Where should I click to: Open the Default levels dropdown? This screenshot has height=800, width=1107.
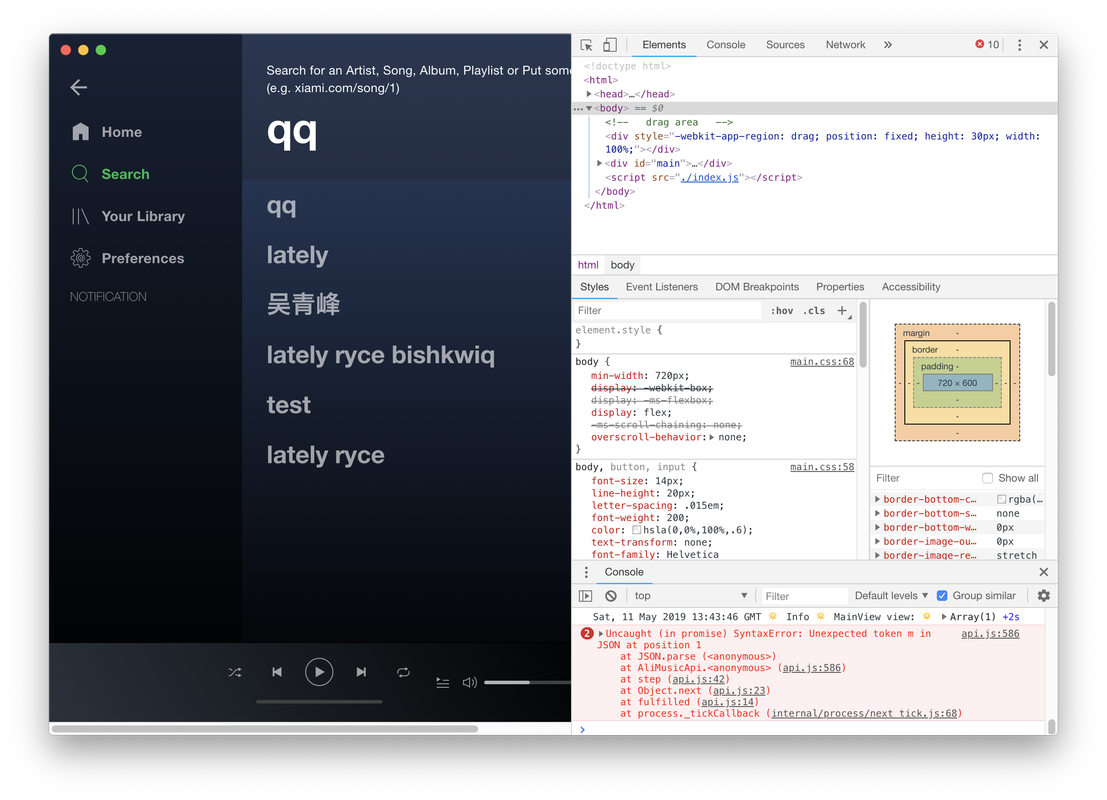[892, 596]
